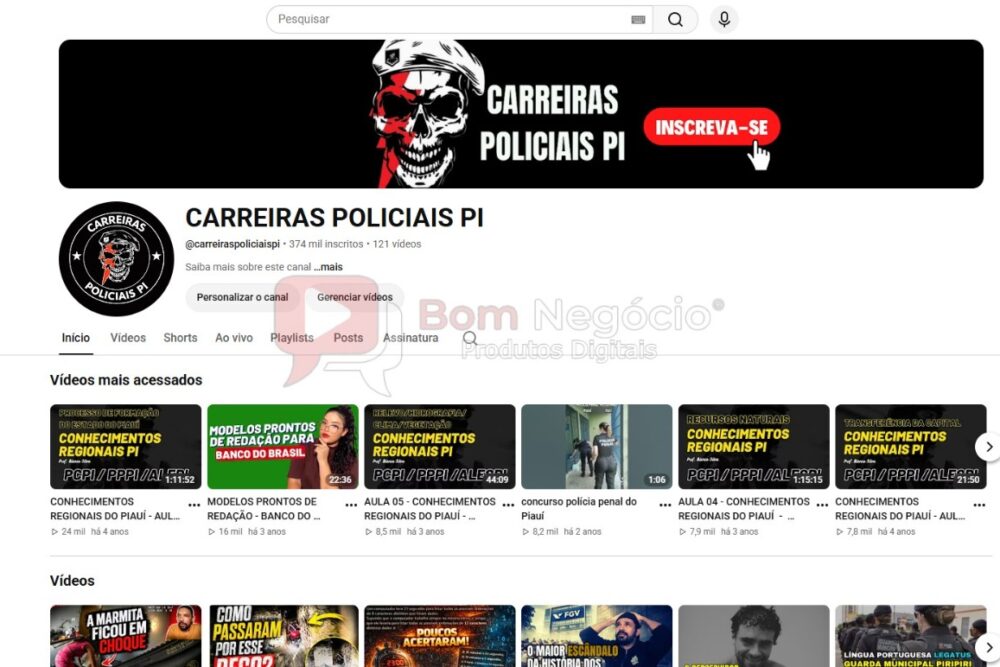Open MODELOS PRONTOS DE REDAÇÃO - BANCO DO title
This screenshot has height=667, width=1000.
(263, 509)
